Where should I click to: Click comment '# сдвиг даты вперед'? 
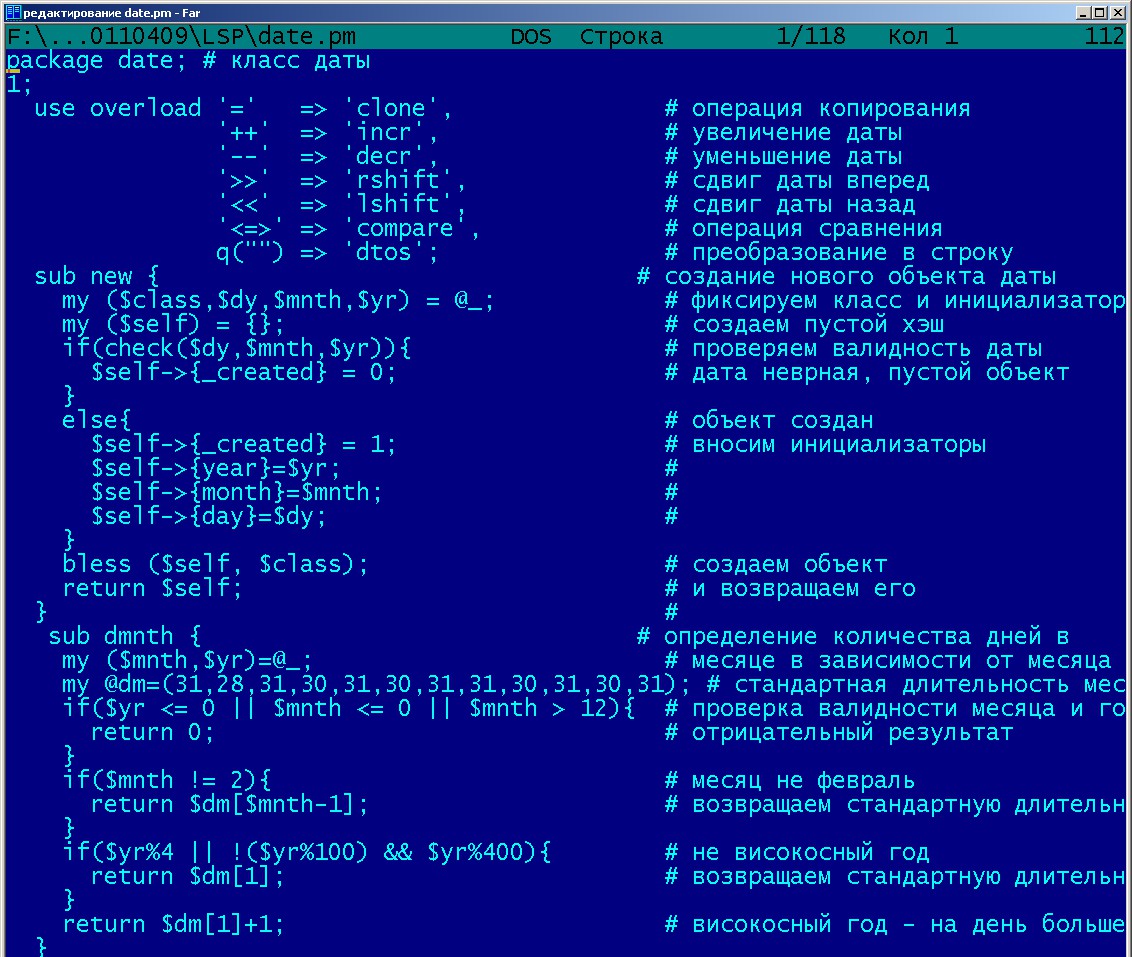click(x=797, y=180)
